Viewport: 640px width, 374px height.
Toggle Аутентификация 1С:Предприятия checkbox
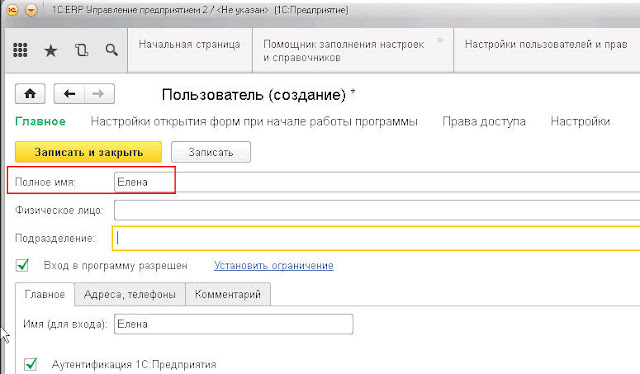31,364
